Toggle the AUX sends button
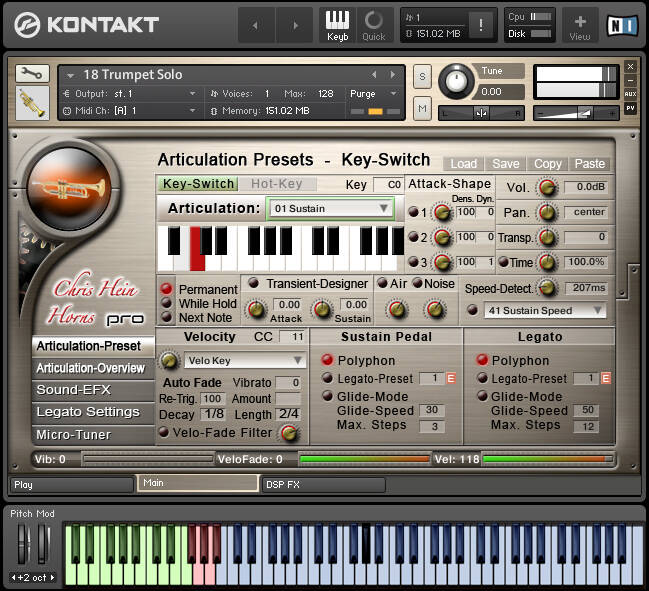The height and width of the screenshot is (591, 649). (630, 94)
